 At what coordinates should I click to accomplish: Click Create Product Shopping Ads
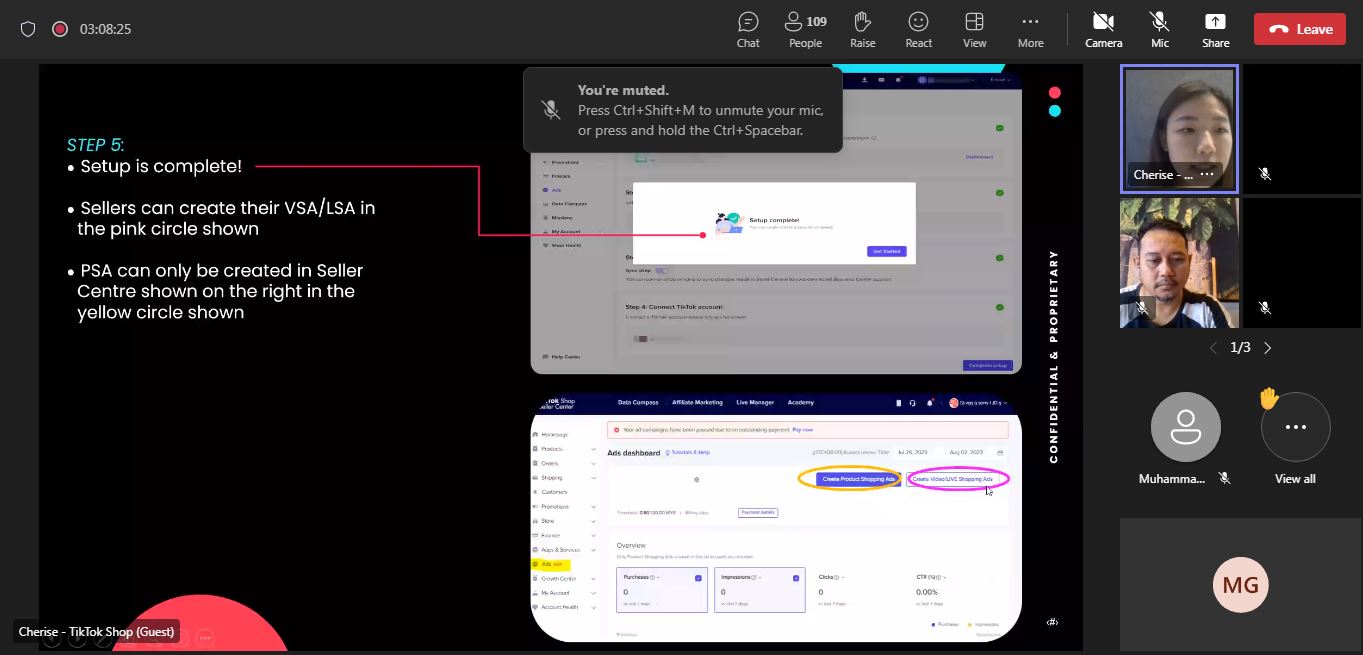click(857, 479)
